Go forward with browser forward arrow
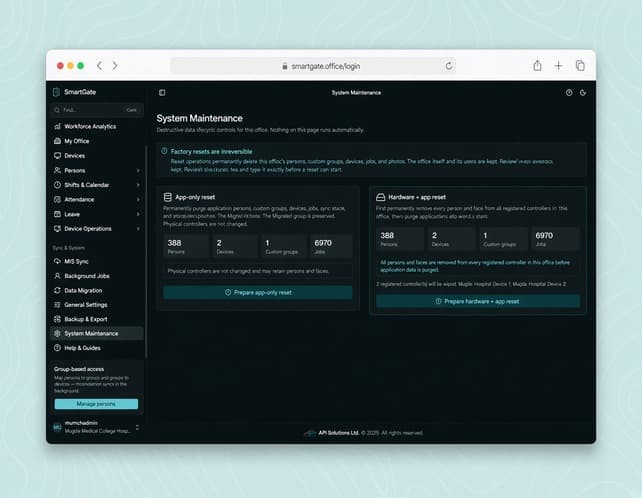This screenshot has width=642, height=498. [115, 66]
